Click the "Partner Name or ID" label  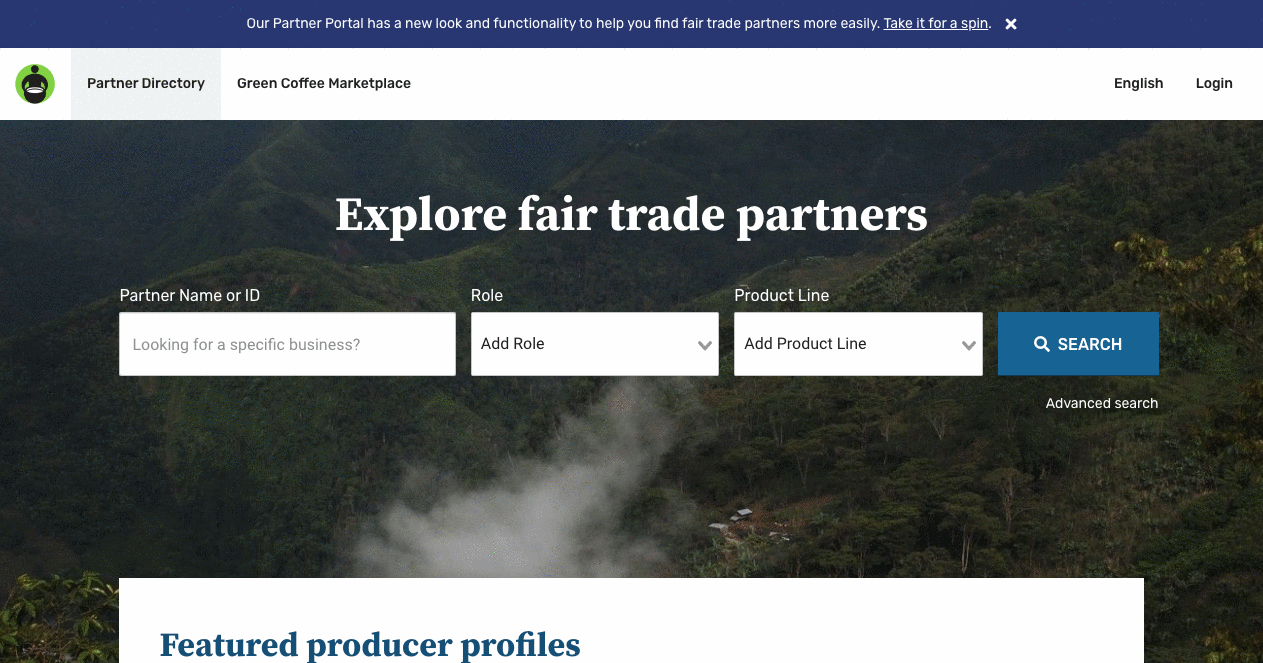[190, 295]
